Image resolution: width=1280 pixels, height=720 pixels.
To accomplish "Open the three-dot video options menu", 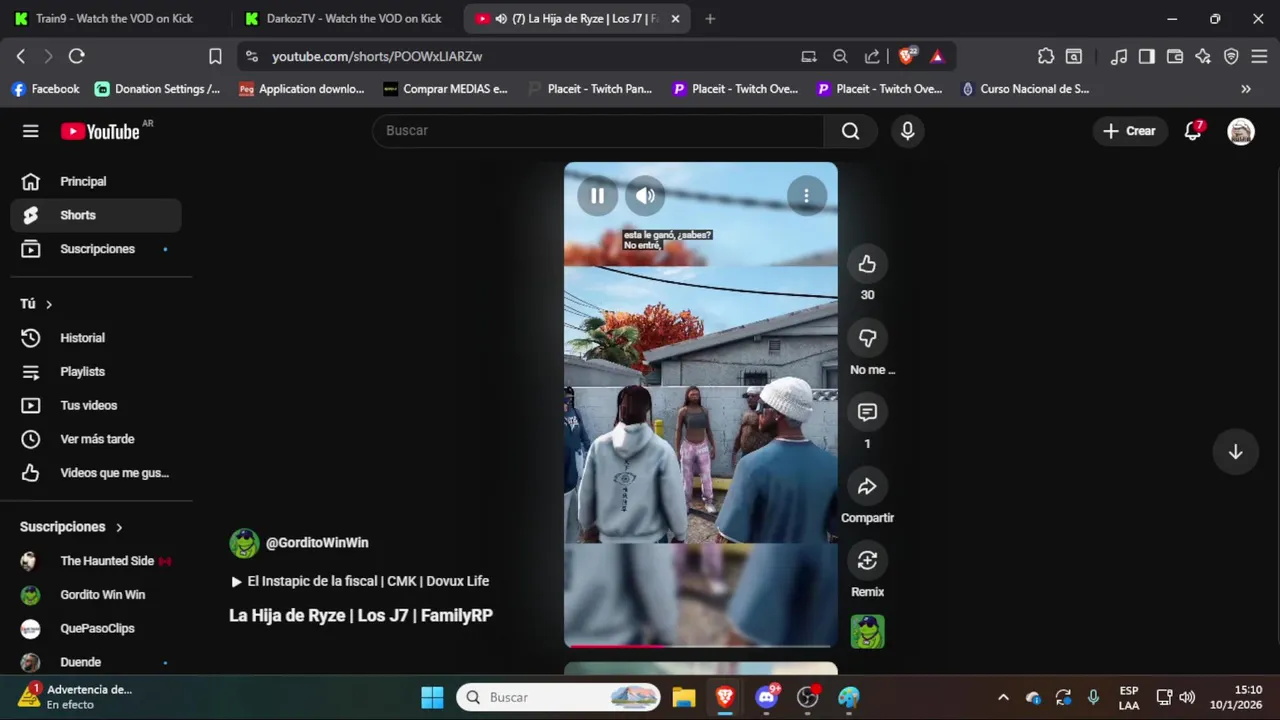I will point(806,196).
